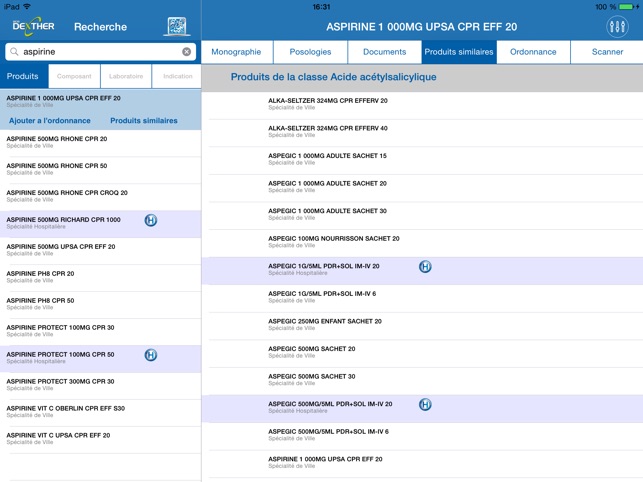Select ASPIRINE PROTECT 300MG CPR 30

click(100, 386)
